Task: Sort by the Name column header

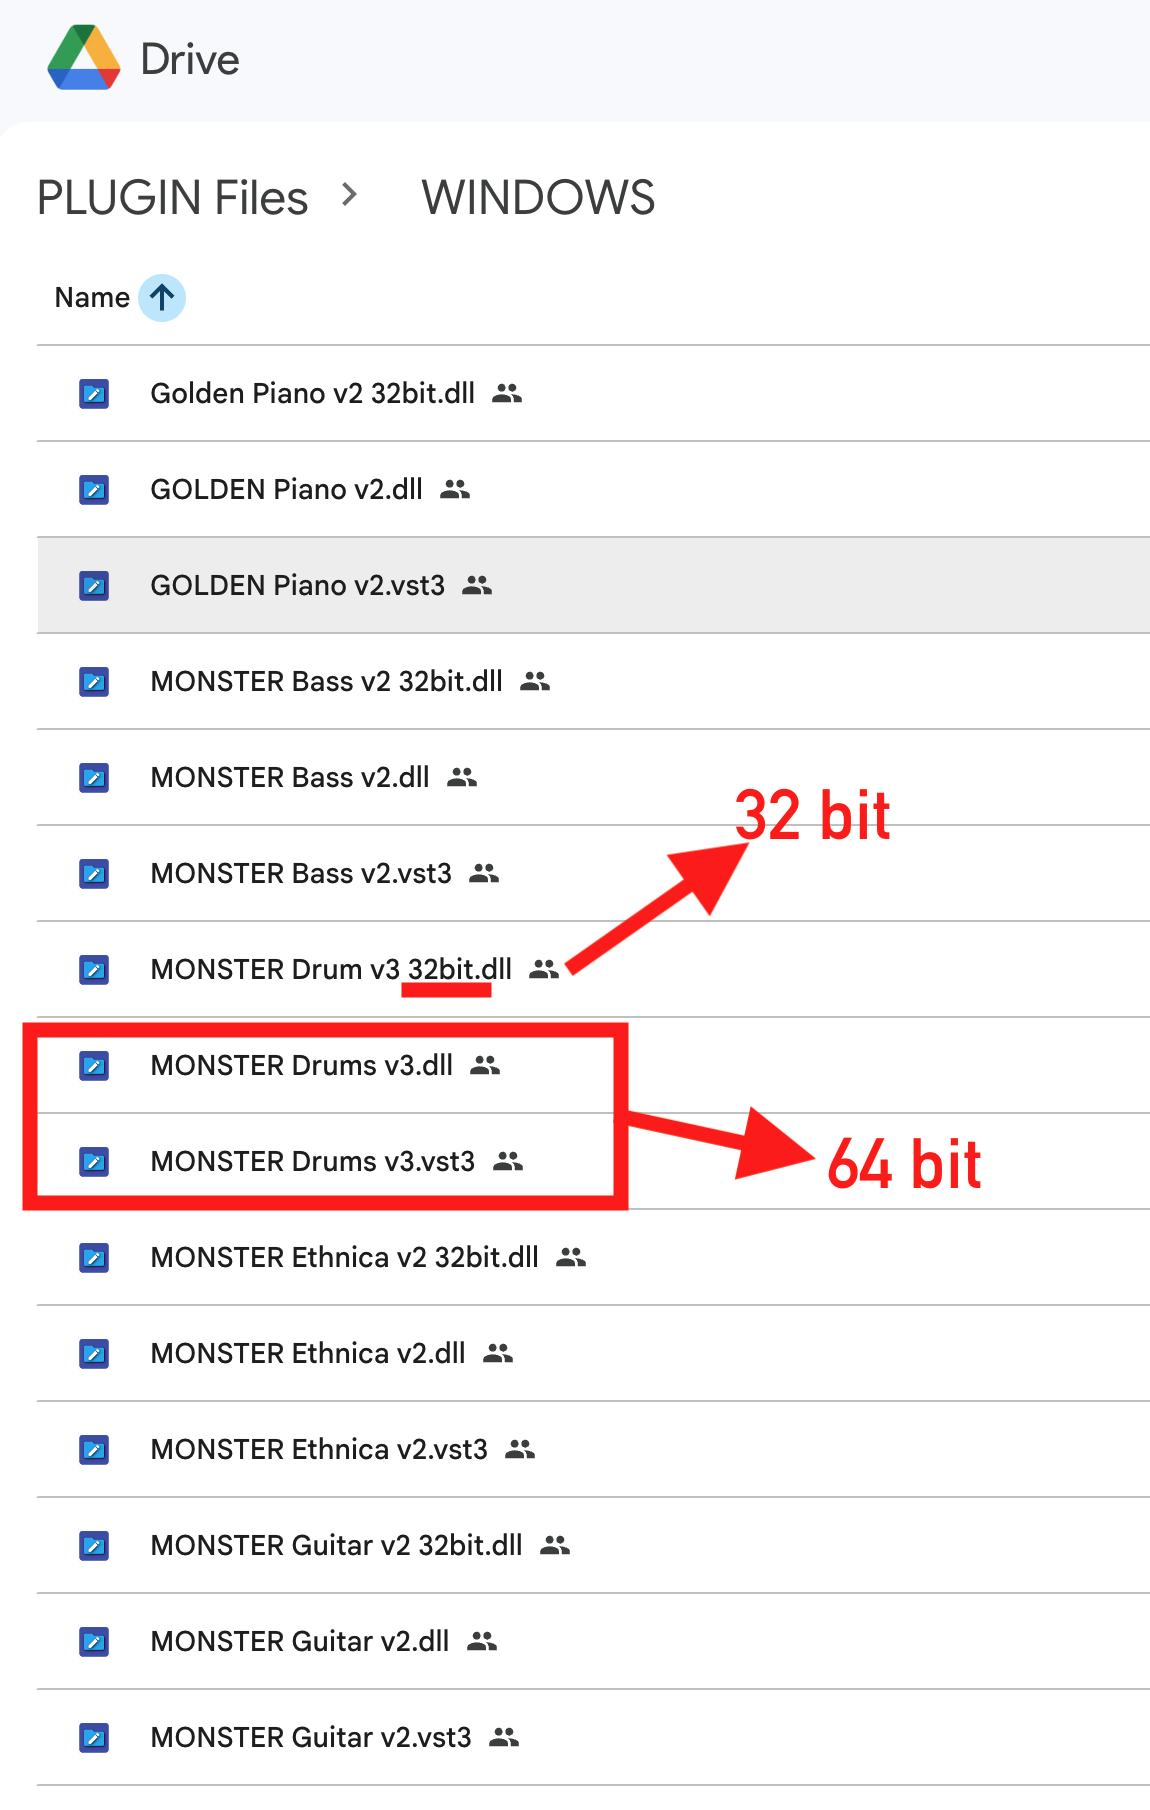Action: 92,297
